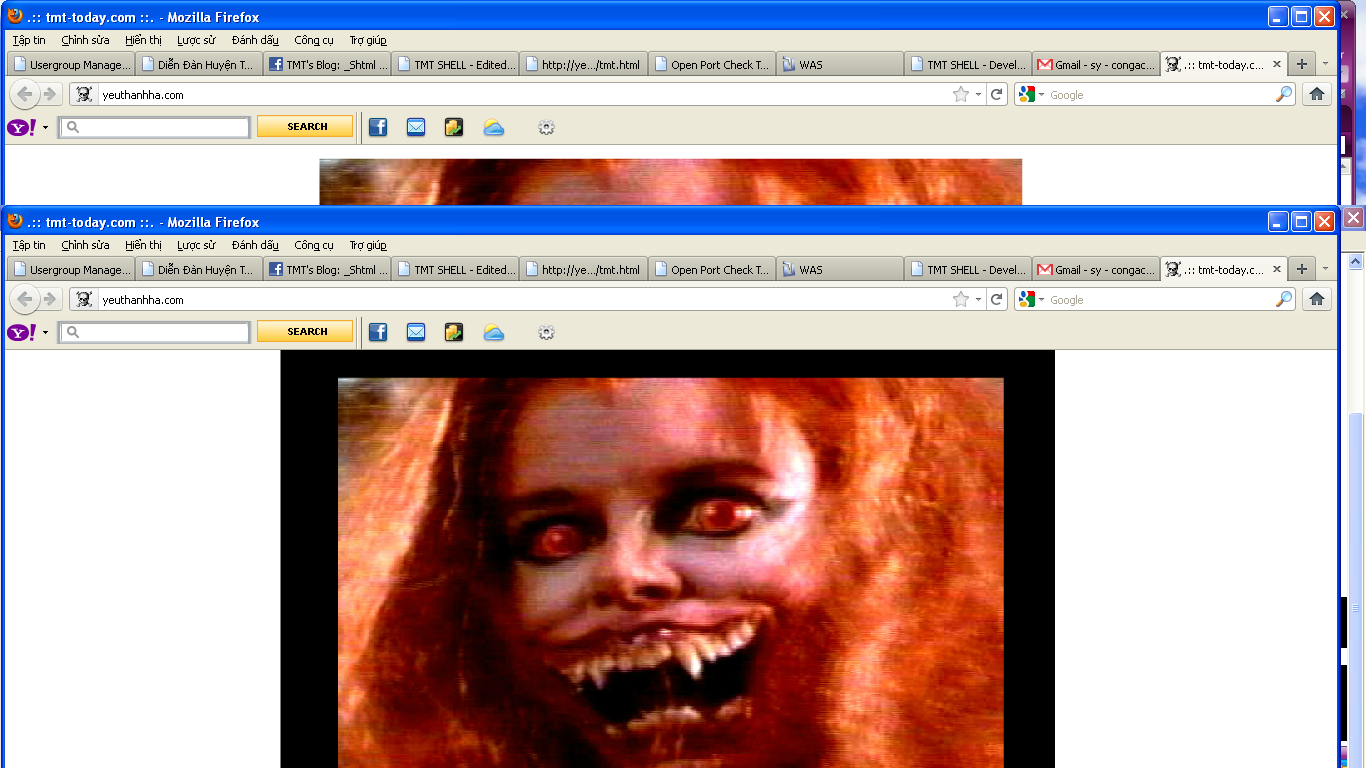This screenshot has width=1366, height=768.
Task: Open Yahoo toolbar settings gear in front window
Action: [546, 332]
